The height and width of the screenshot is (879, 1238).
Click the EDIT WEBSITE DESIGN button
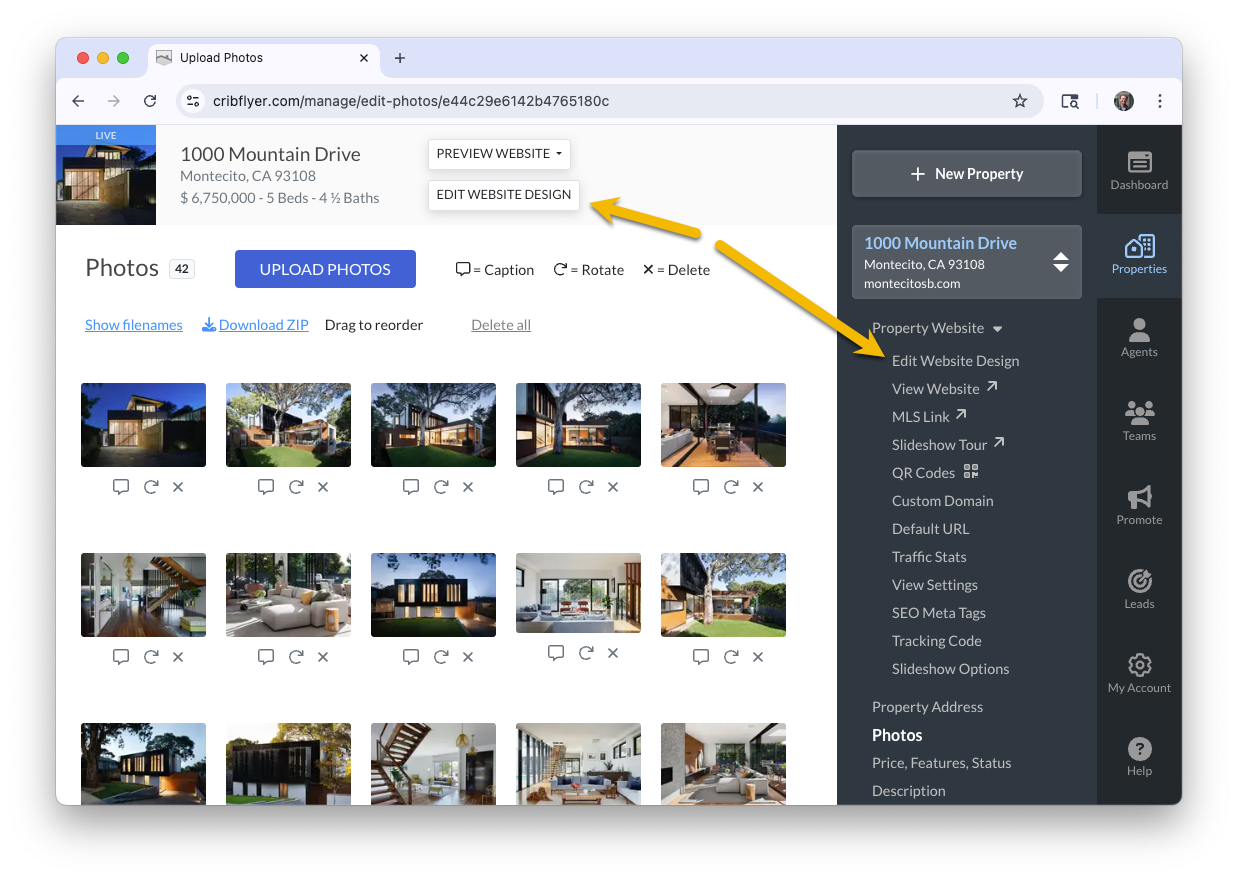click(x=504, y=195)
